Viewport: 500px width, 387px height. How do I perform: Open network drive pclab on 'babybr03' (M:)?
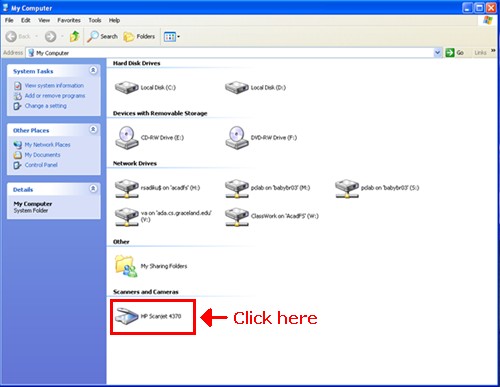click(237, 188)
